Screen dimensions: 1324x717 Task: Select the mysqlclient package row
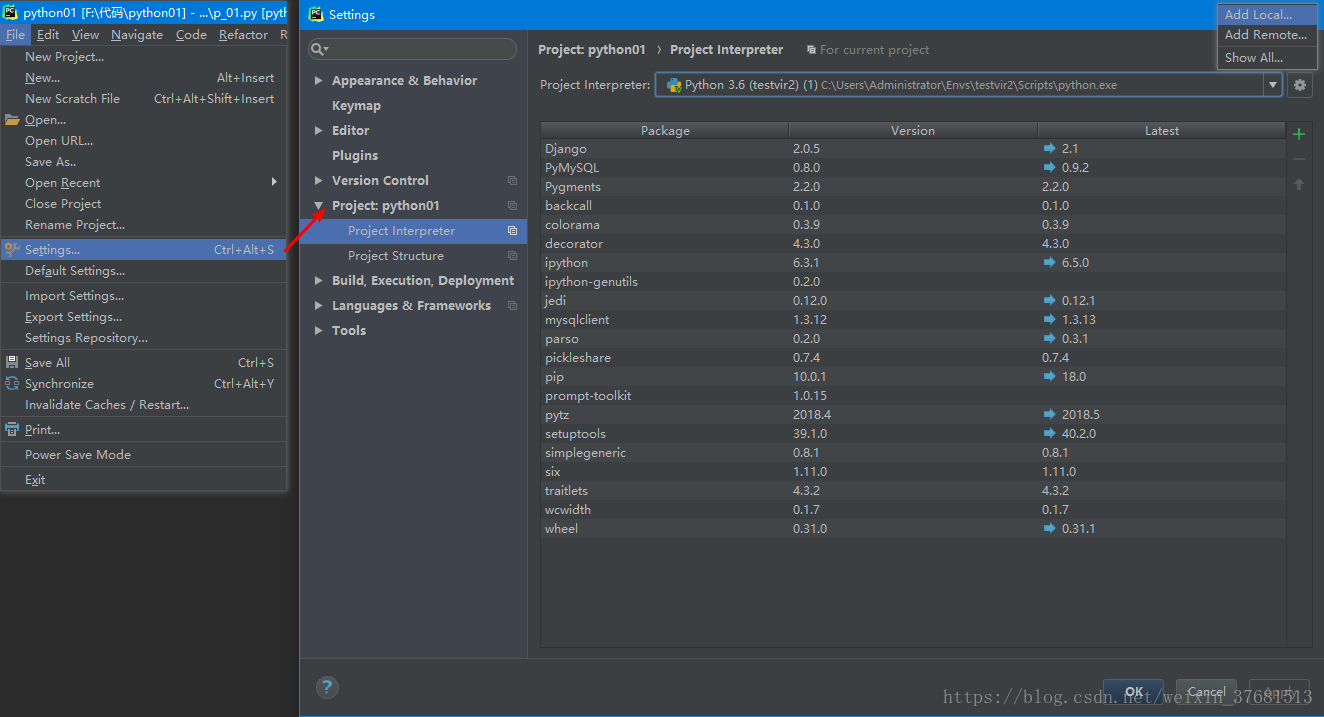913,319
